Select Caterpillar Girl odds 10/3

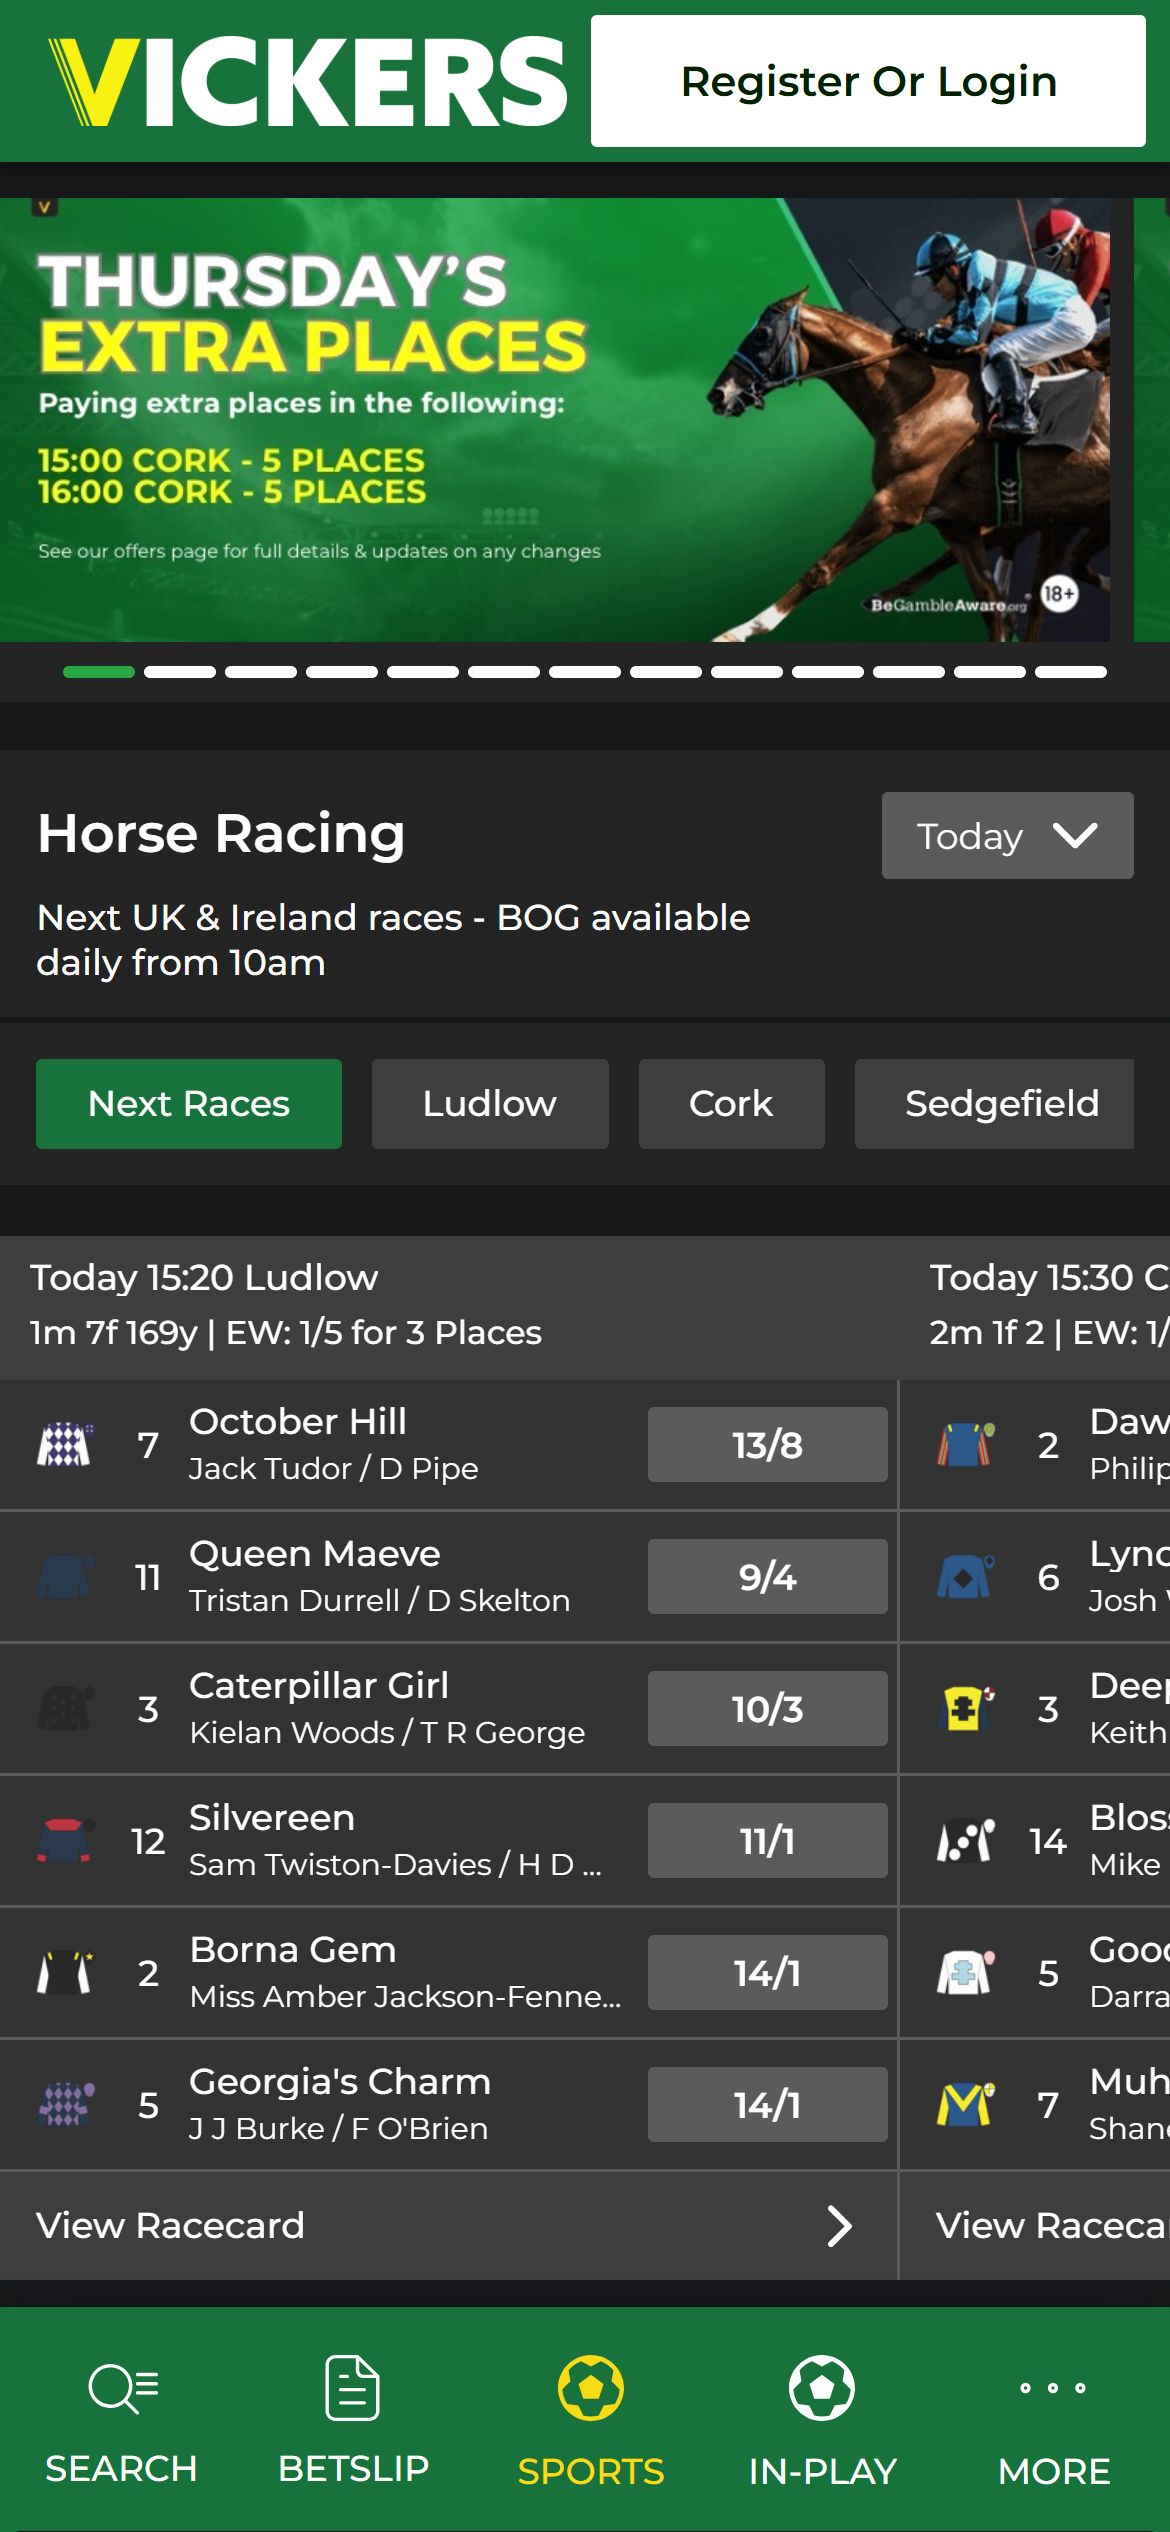click(x=767, y=1708)
